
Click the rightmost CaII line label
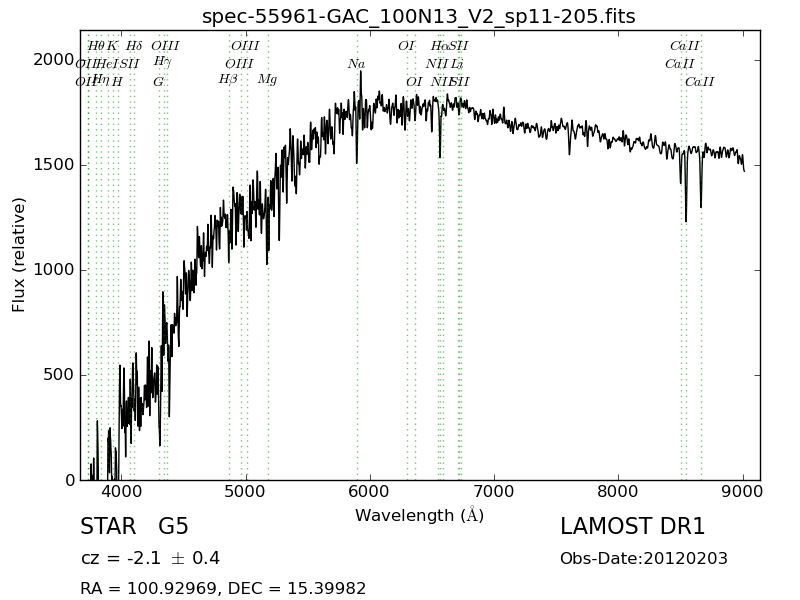(699, 82)
